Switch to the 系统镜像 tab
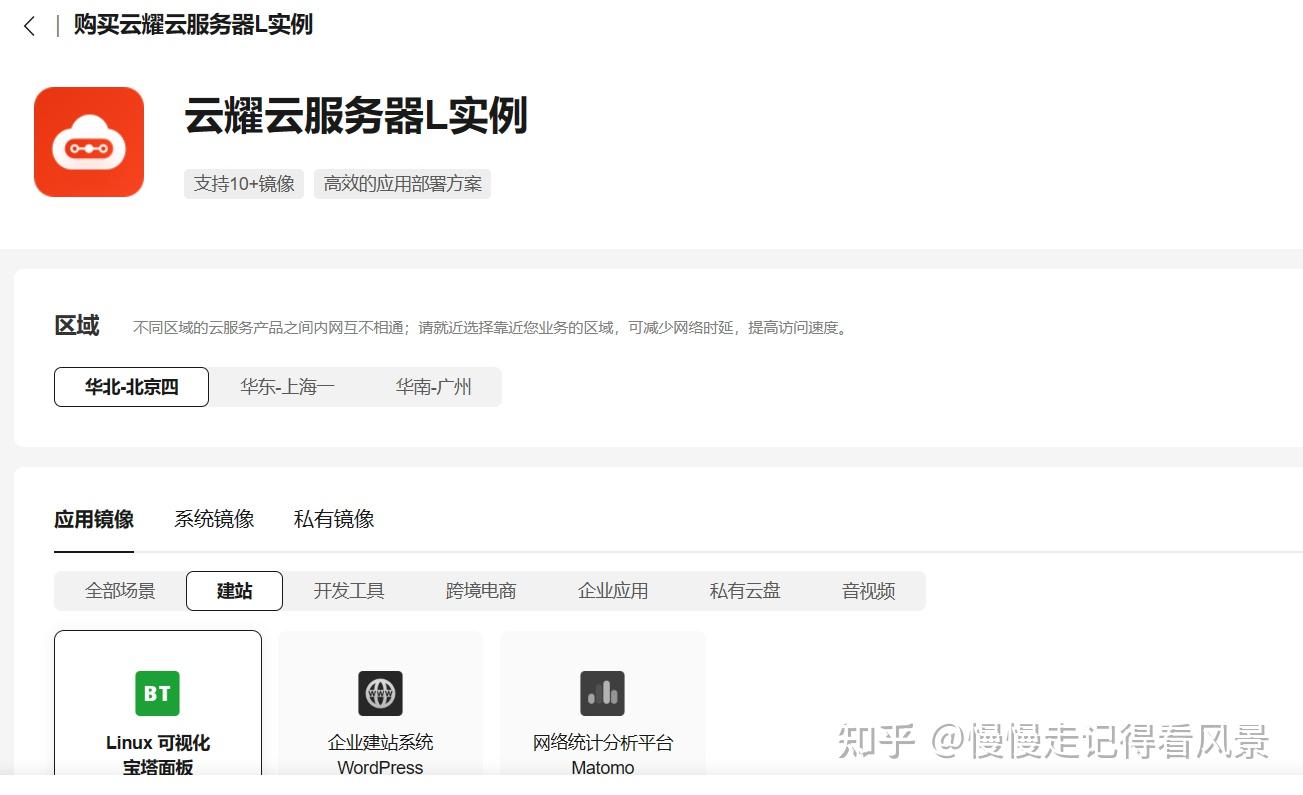Screen dimensions: 1303x795 pos(213,518)
